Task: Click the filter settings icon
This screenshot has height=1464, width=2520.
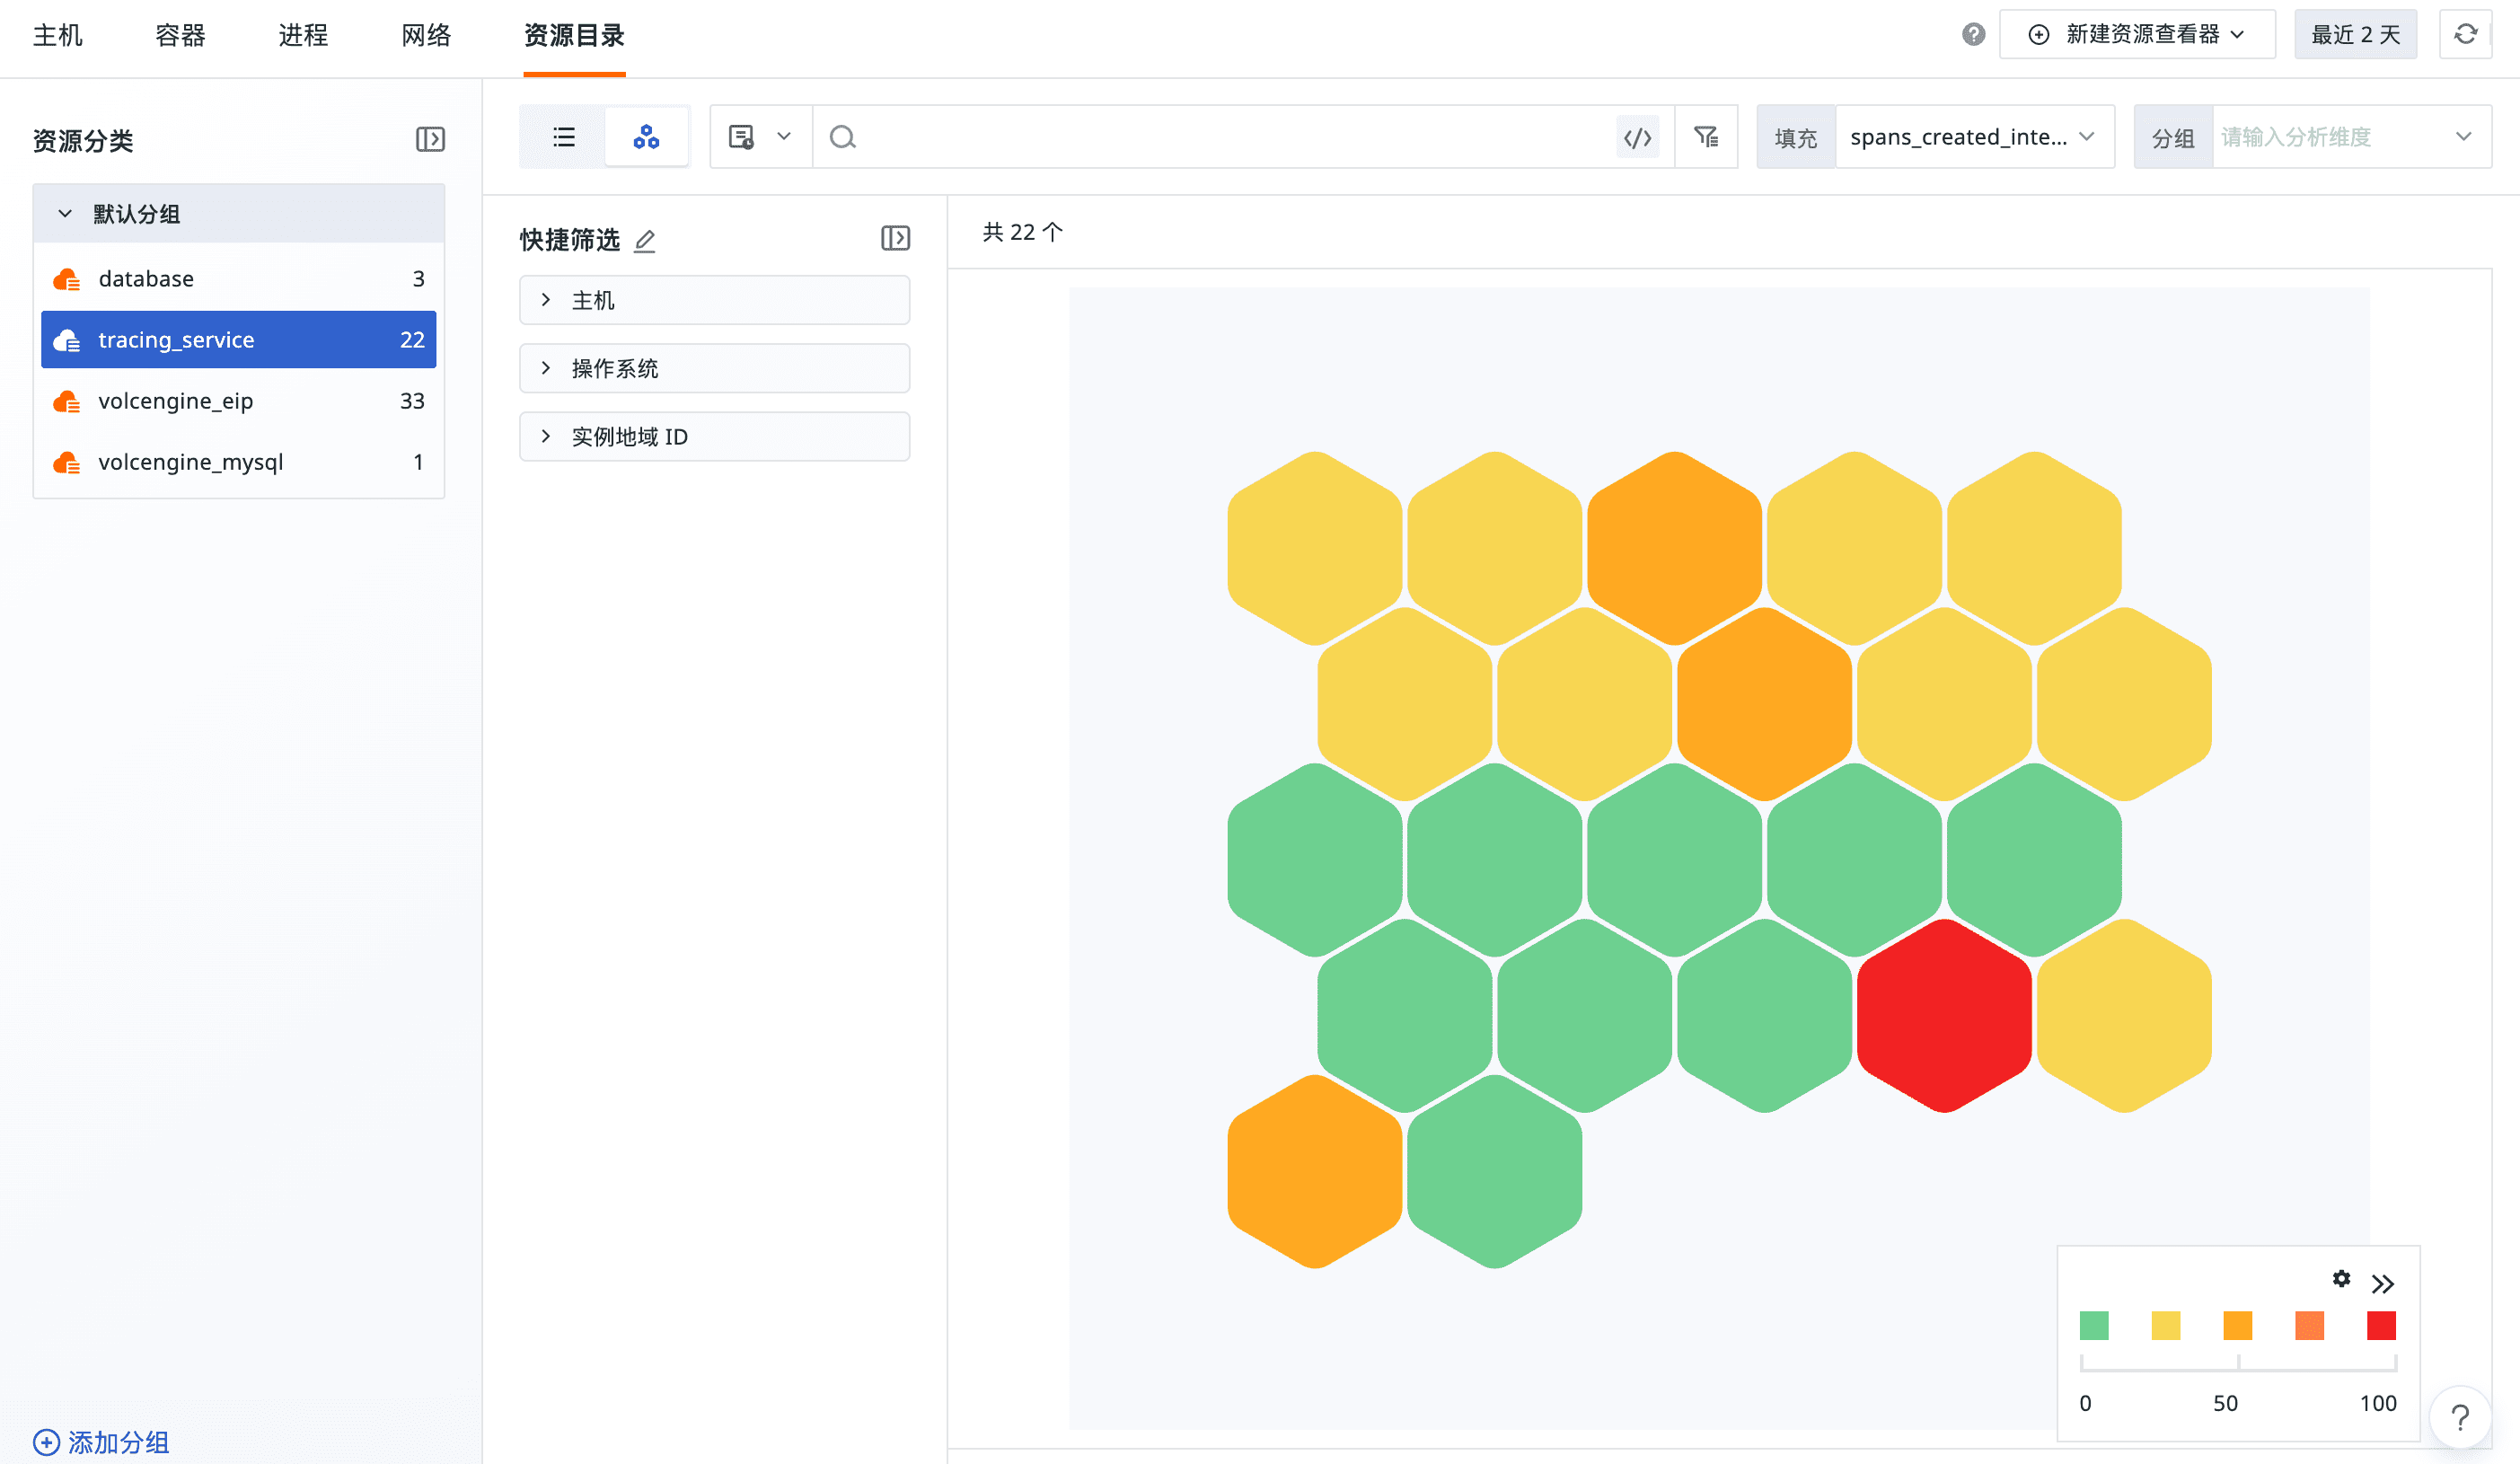Action: (1706, 137)
